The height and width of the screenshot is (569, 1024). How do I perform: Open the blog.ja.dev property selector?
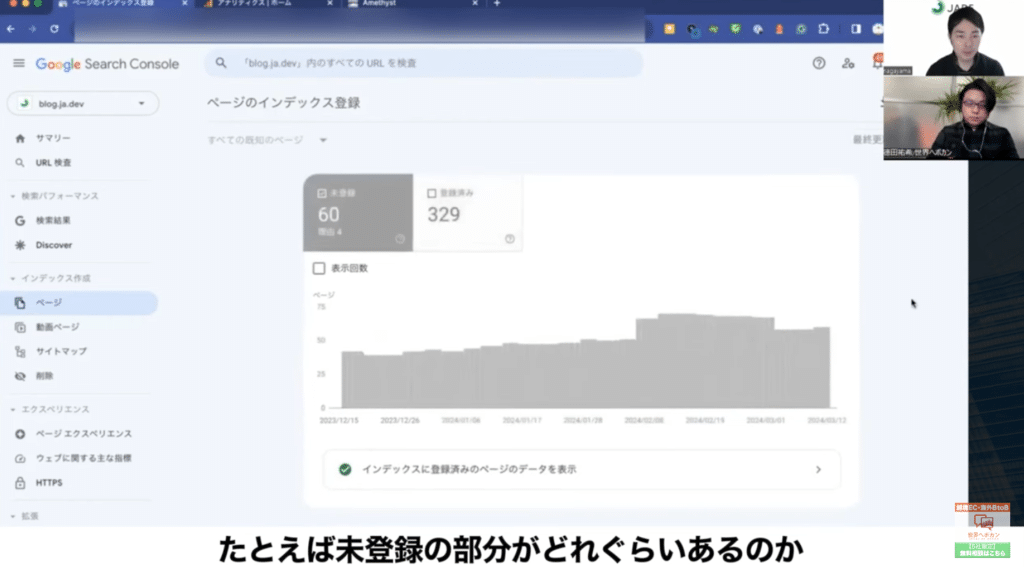coord(83,103)
